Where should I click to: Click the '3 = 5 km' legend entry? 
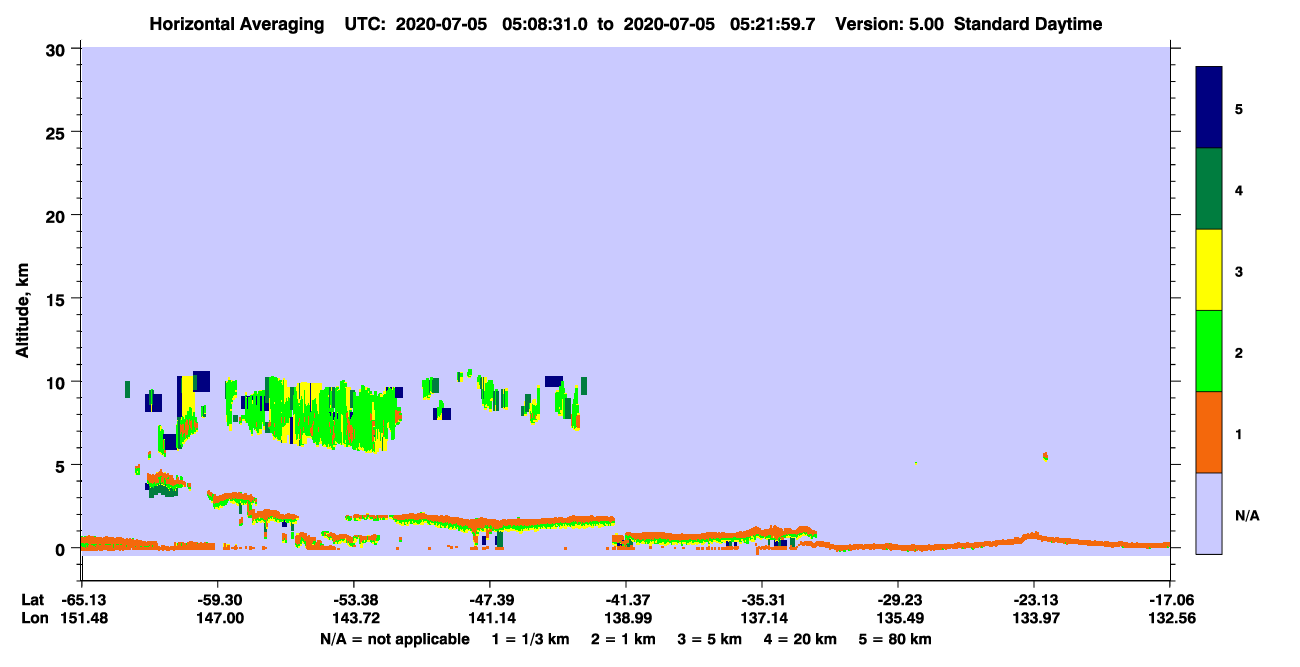pyautogui.click(x=710, y=639)
